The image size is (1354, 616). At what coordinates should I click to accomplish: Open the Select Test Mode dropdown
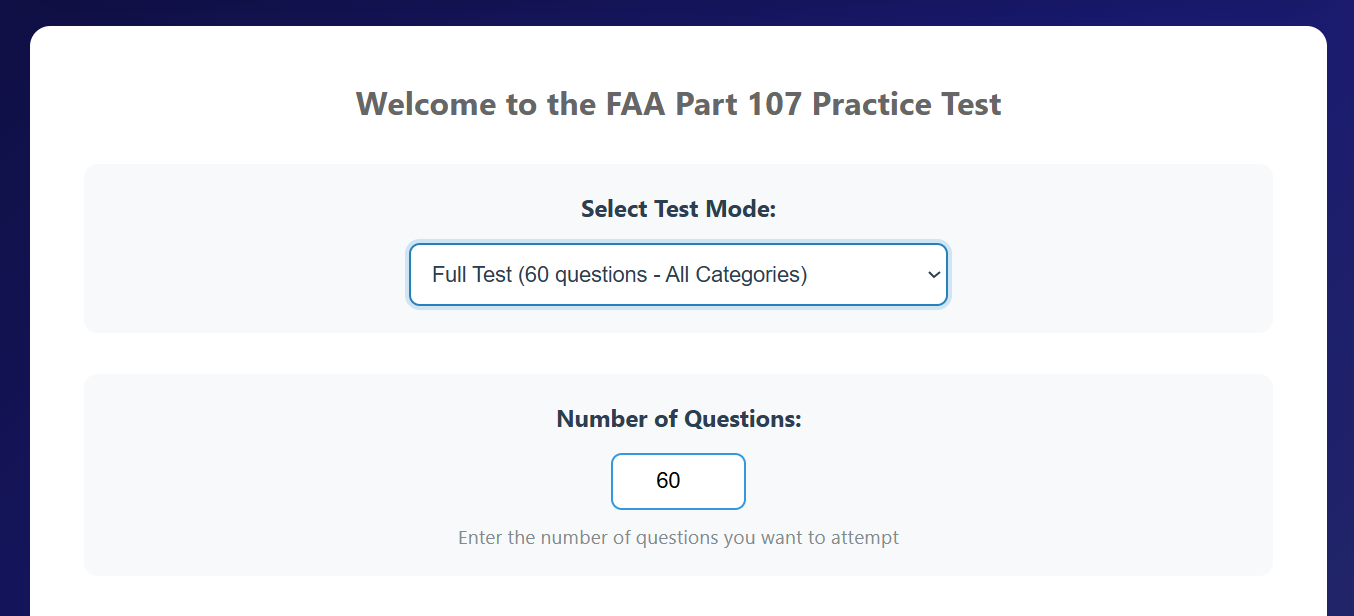click(677, 274)
